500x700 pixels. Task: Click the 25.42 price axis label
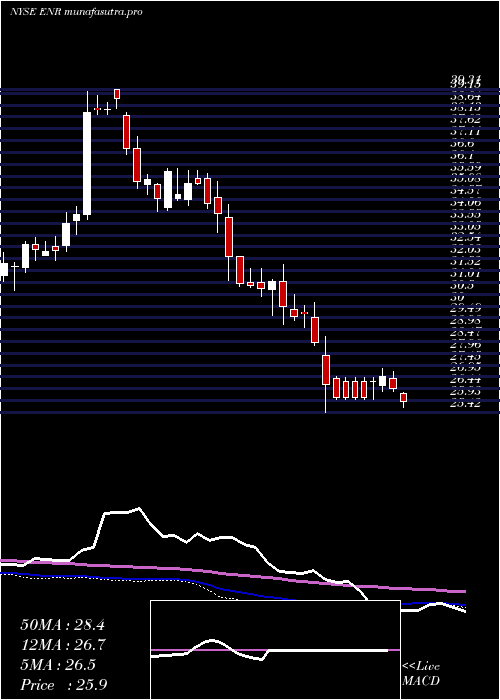(465, 404)
